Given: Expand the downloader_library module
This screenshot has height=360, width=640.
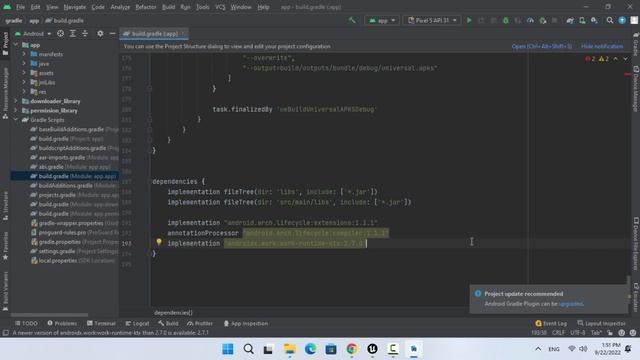Looking at the screenshot, I should (x=16, y=101).
